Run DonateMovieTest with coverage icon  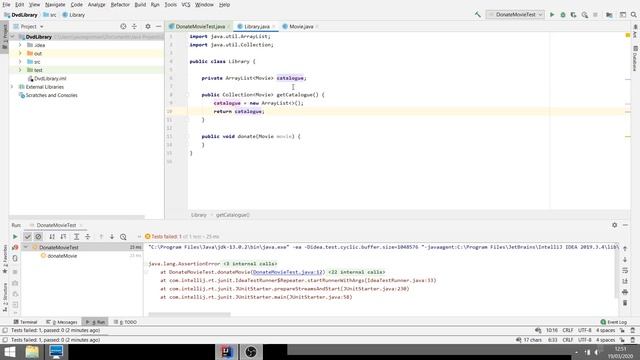pyautogui.click(x=573, y=15)
